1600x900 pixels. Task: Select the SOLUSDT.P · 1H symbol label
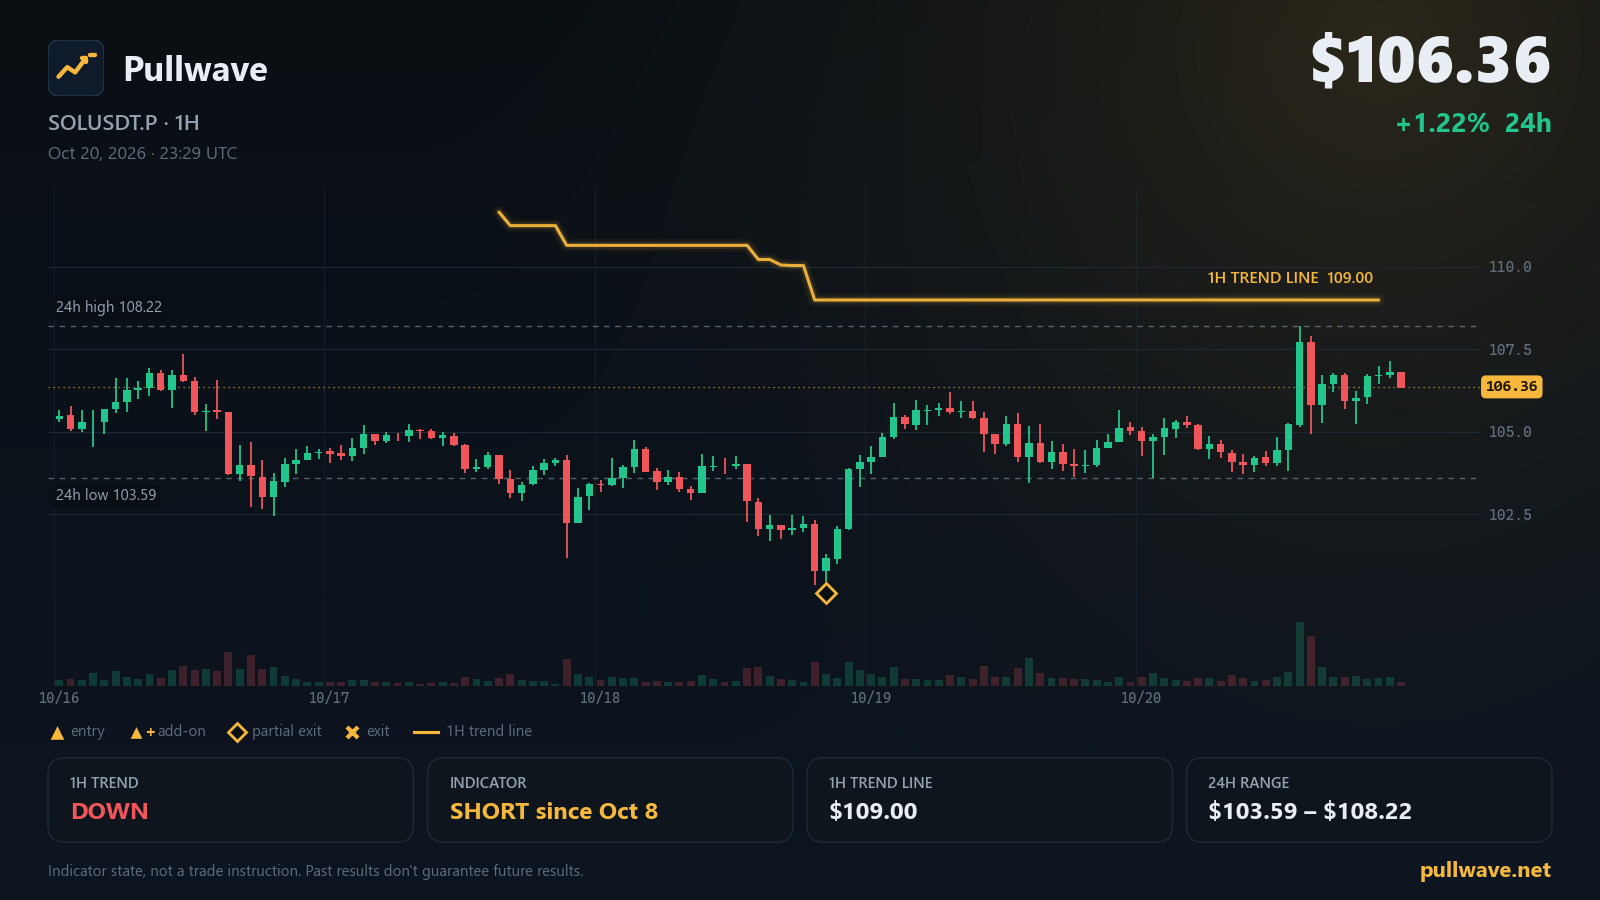point(124,123)
